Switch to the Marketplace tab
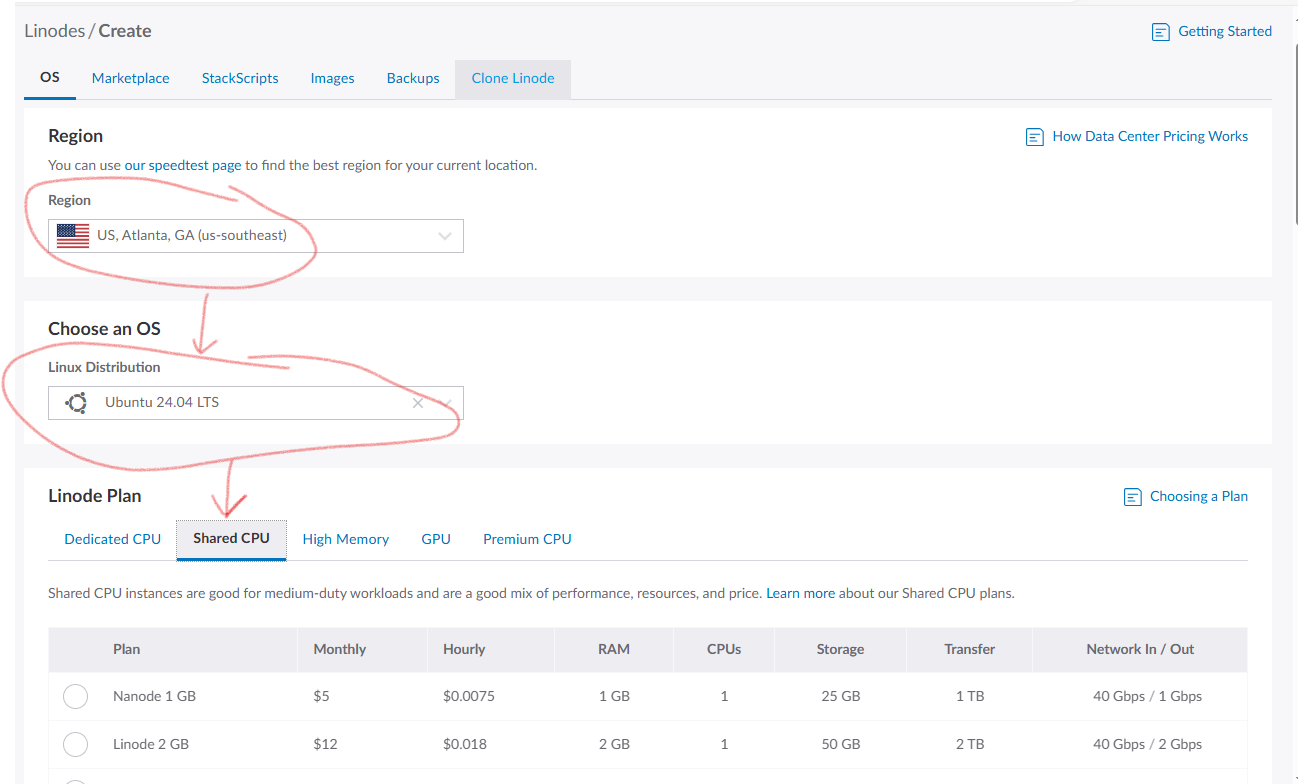 131,79
